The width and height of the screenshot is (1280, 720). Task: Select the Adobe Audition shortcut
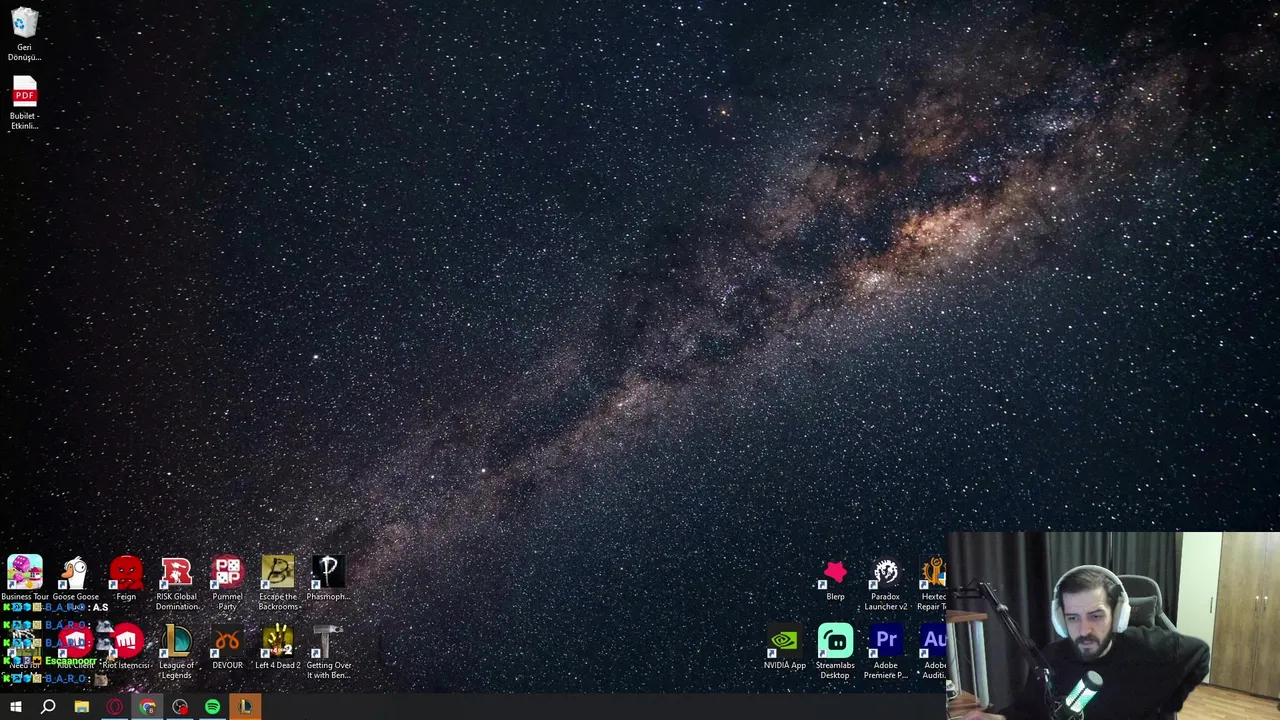[934, 652]
